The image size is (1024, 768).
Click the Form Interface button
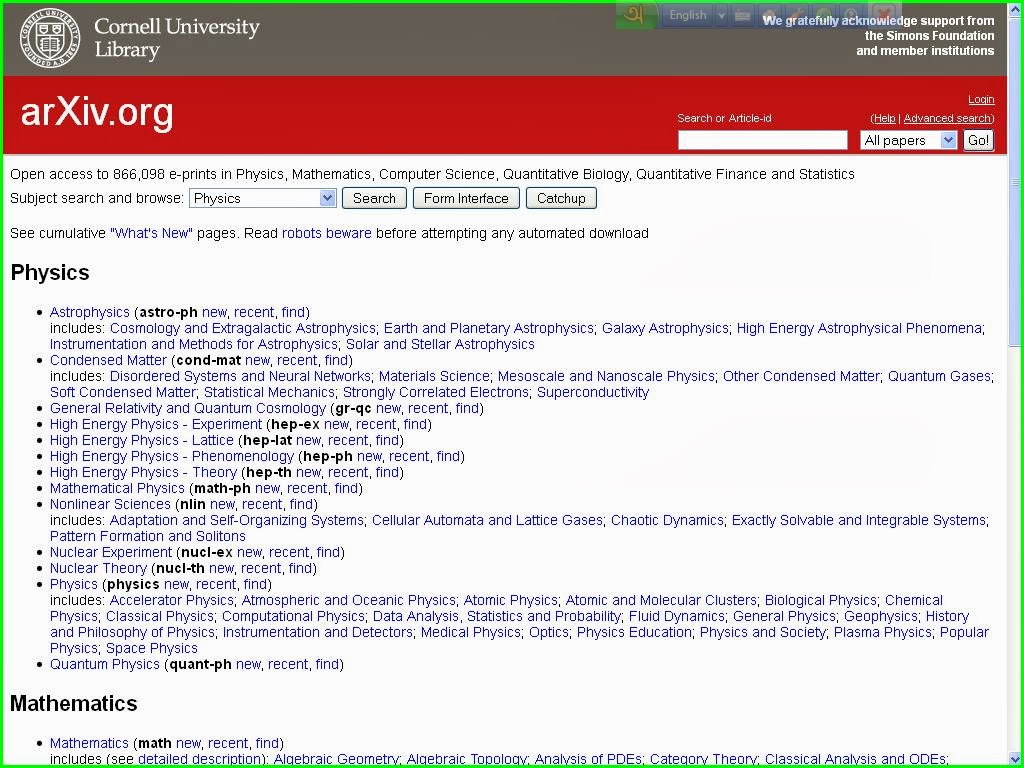point(466,199)
